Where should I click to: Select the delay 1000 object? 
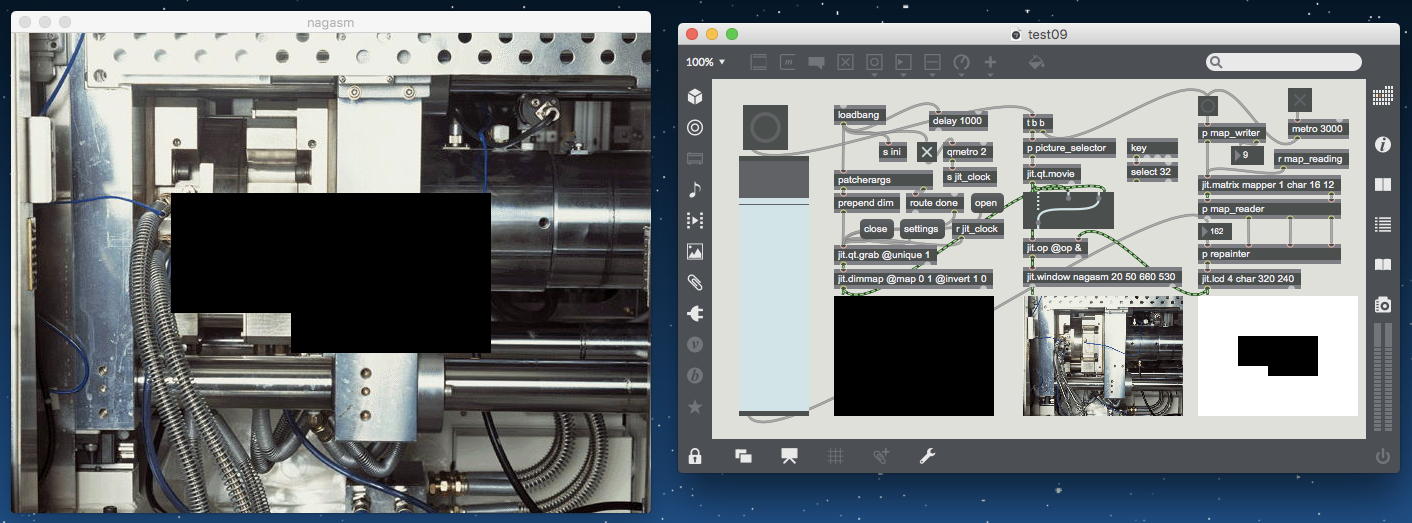958,121
